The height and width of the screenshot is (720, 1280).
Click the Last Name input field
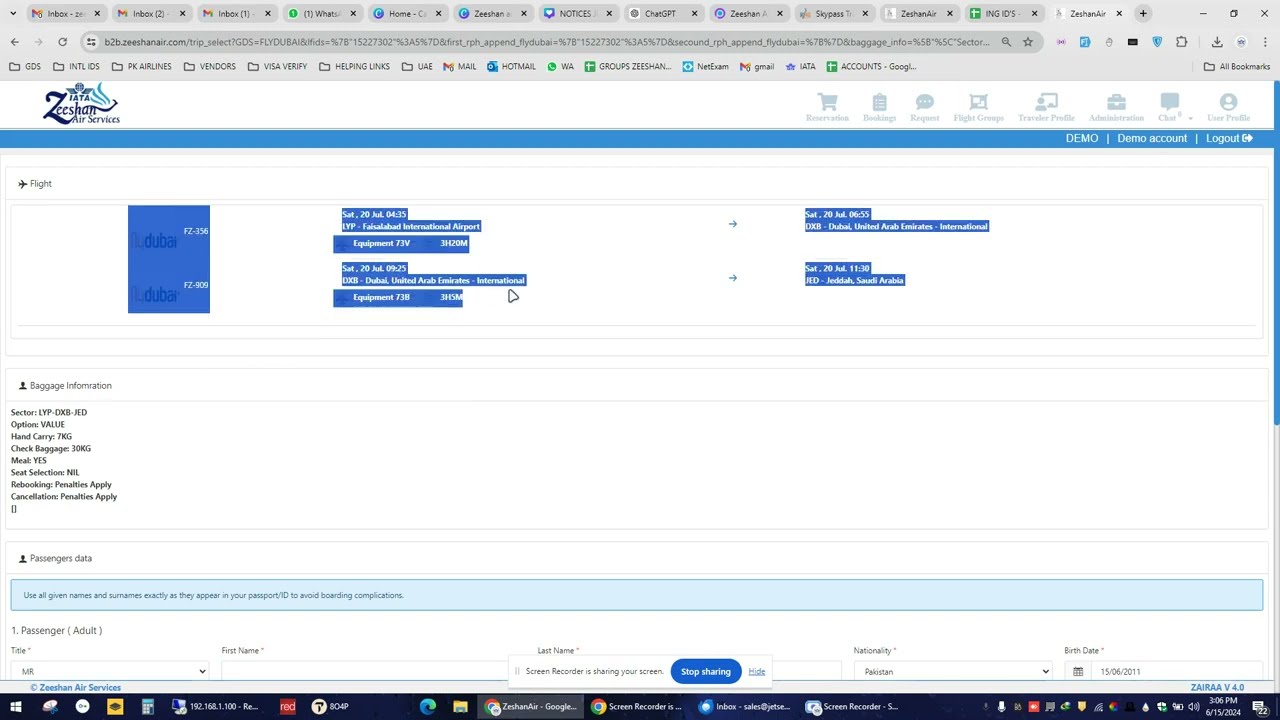tap(689, 671)
